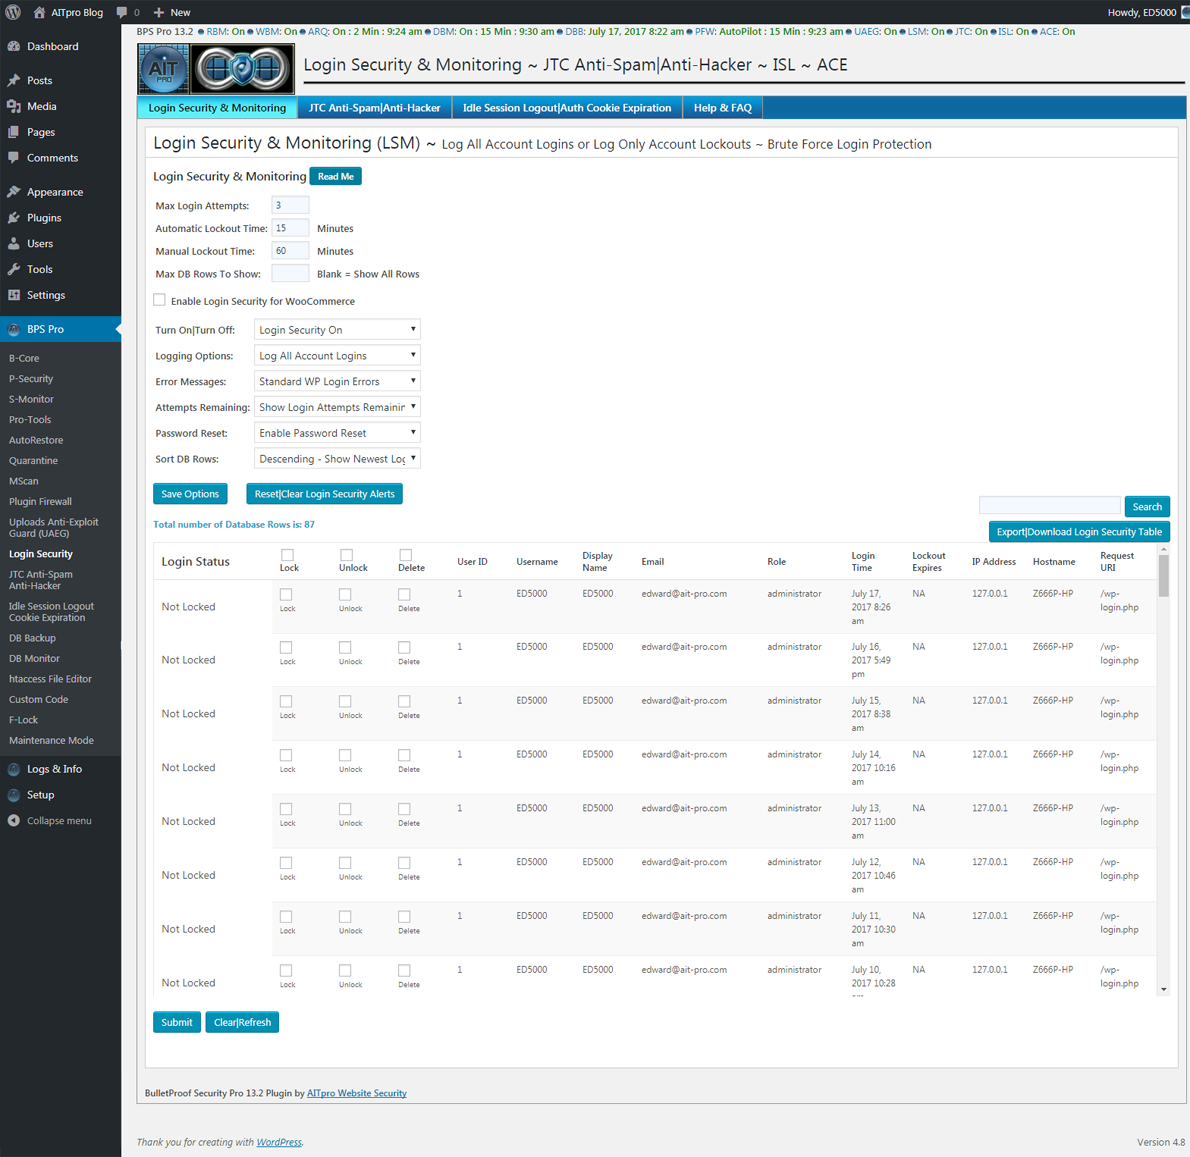Screen dimensions: 1190x1157
Task: Open the Help & FAQ tab
Action: 722,108
